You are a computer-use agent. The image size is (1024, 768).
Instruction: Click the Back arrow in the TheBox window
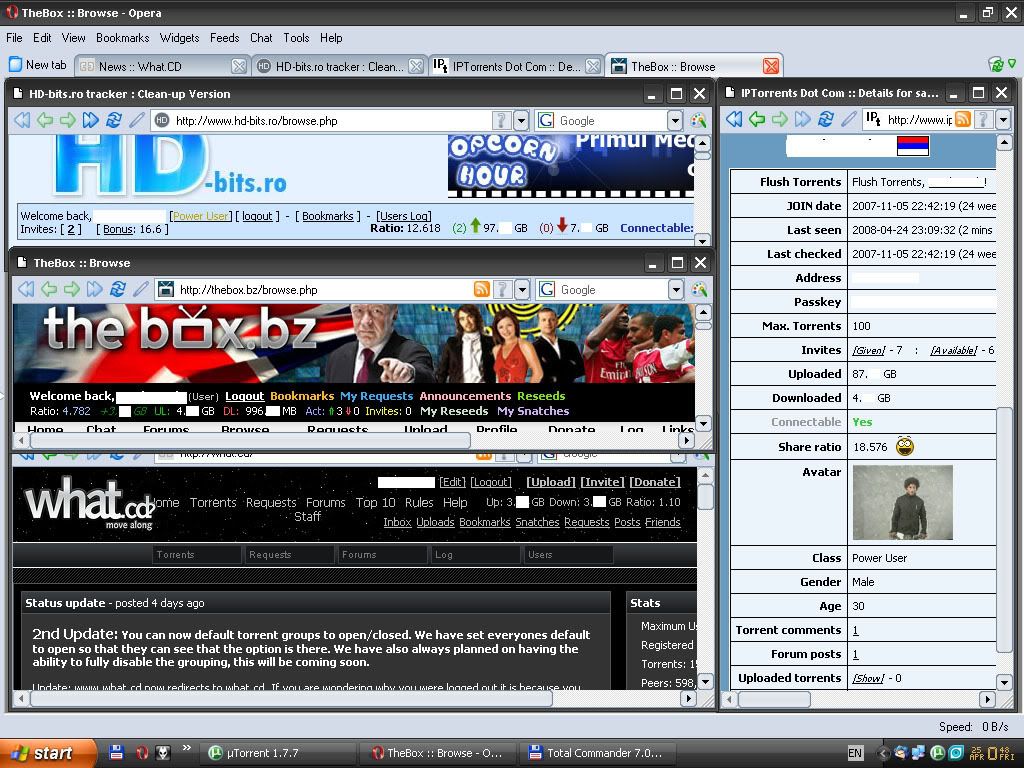tap(49, 289)
